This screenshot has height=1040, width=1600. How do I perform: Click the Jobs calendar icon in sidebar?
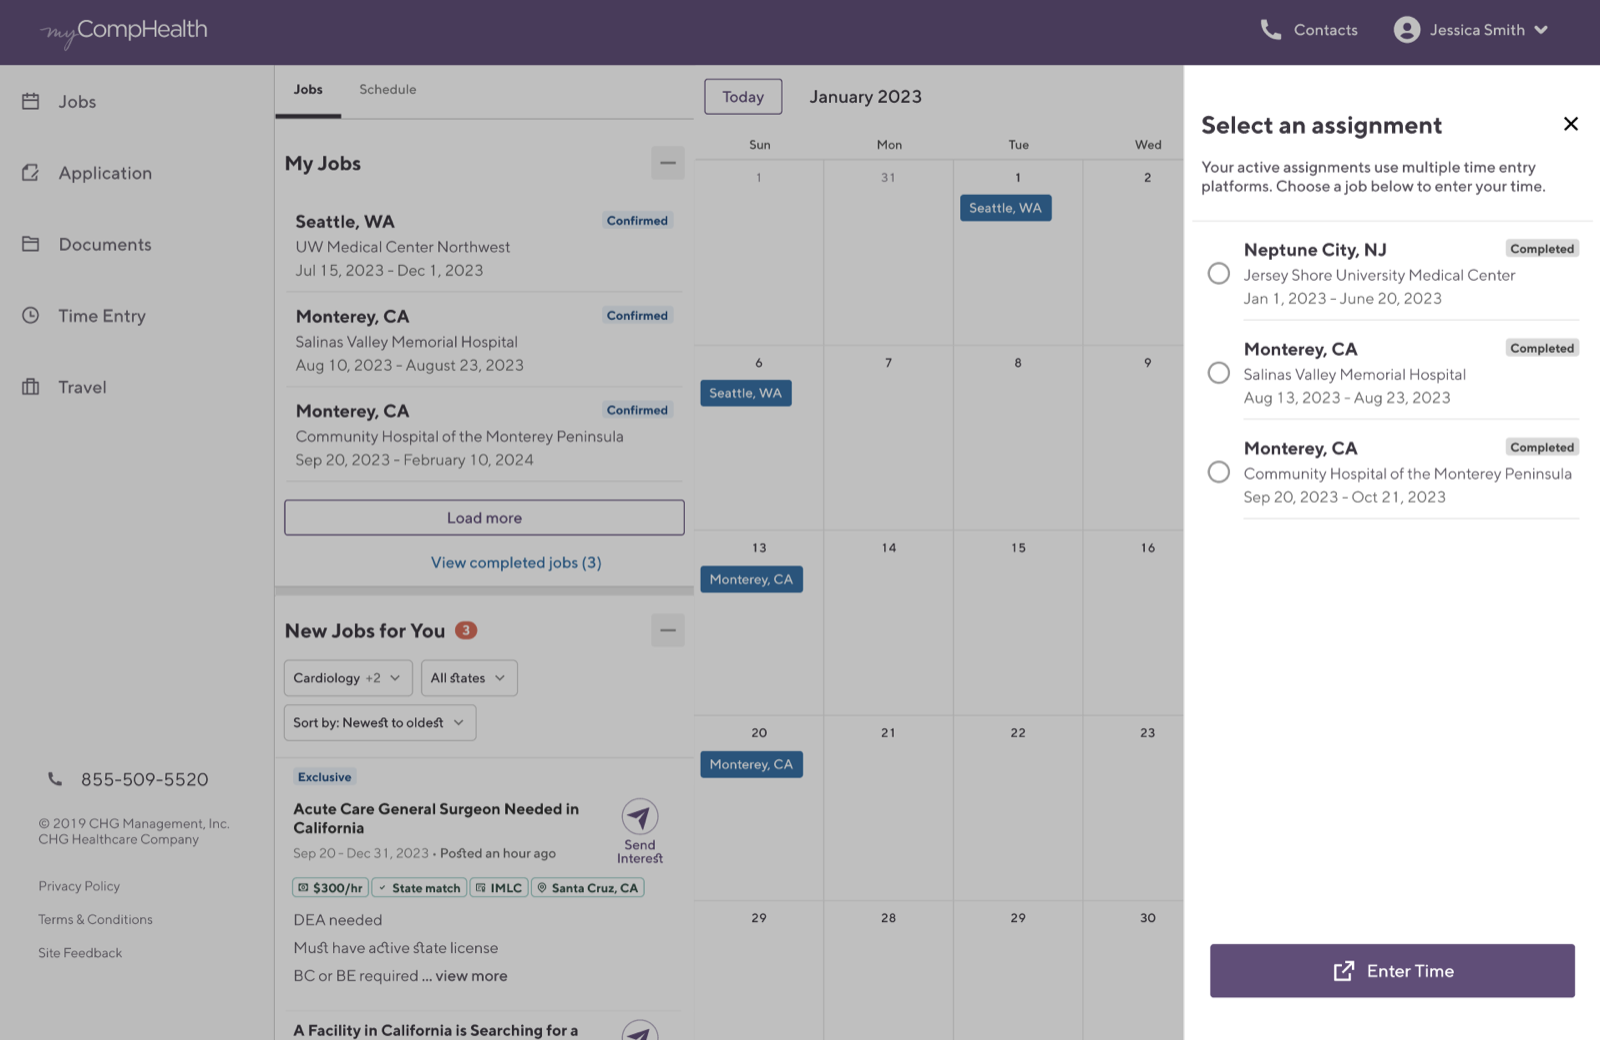point(31,101)
